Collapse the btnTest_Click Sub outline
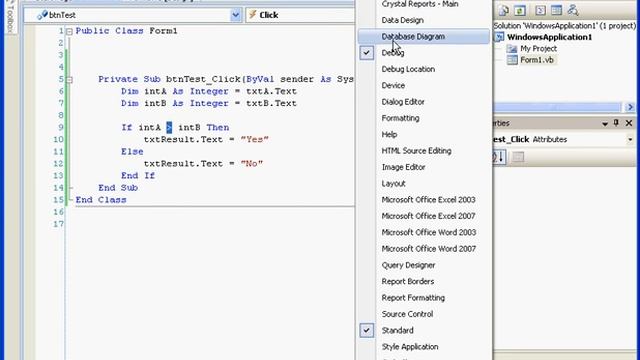Screen dimensions: 640x360 pos(69,80)
